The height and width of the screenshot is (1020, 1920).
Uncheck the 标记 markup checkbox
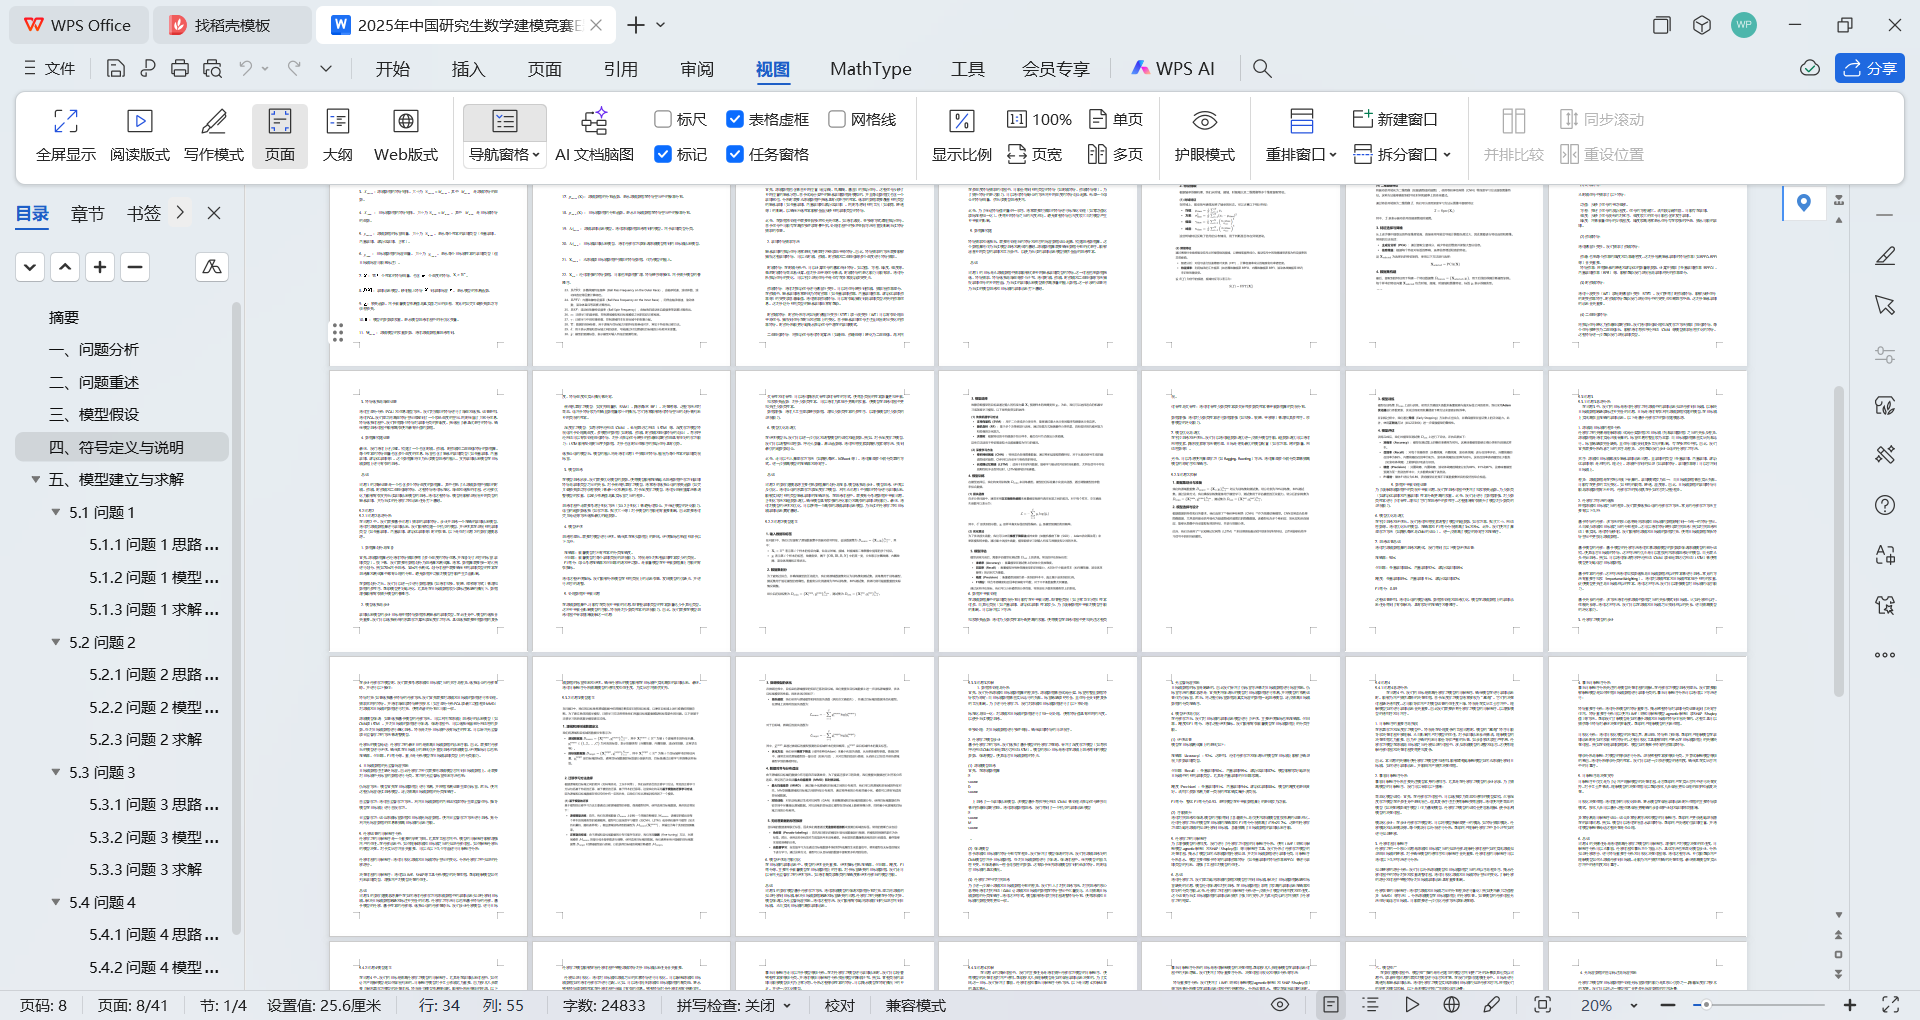click(662, 154)
